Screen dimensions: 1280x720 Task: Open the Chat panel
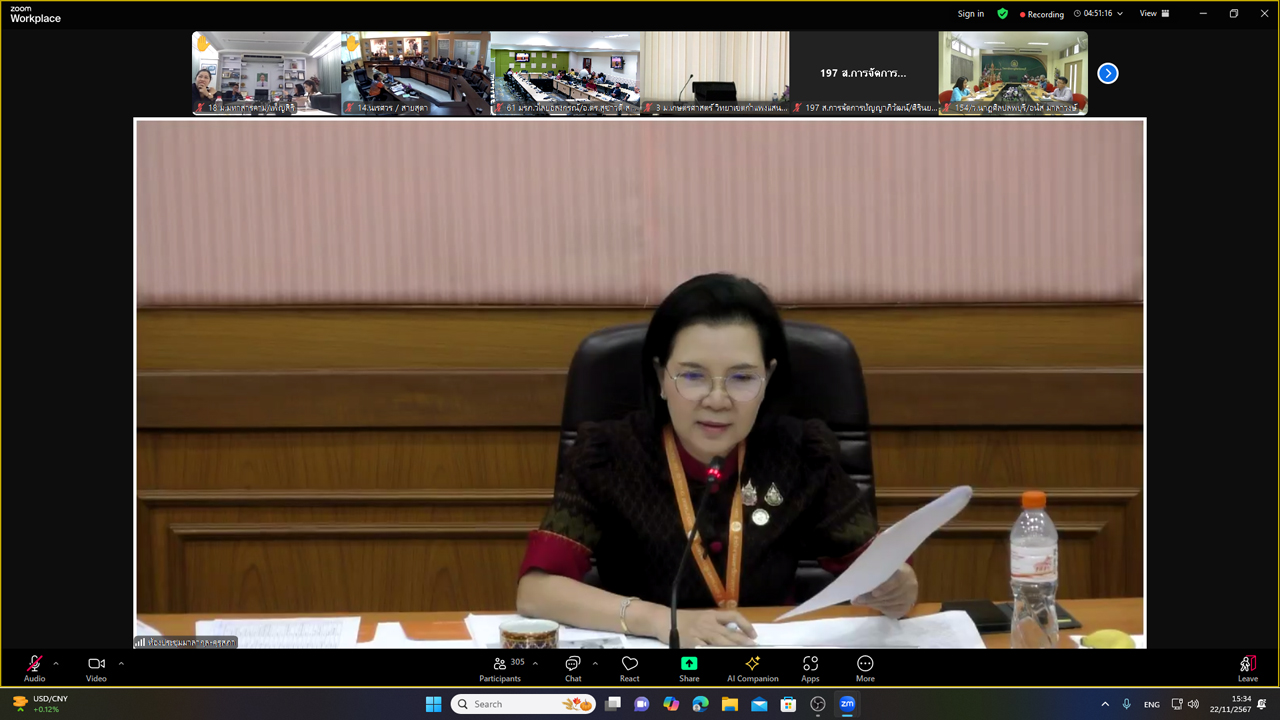[573, 667]
